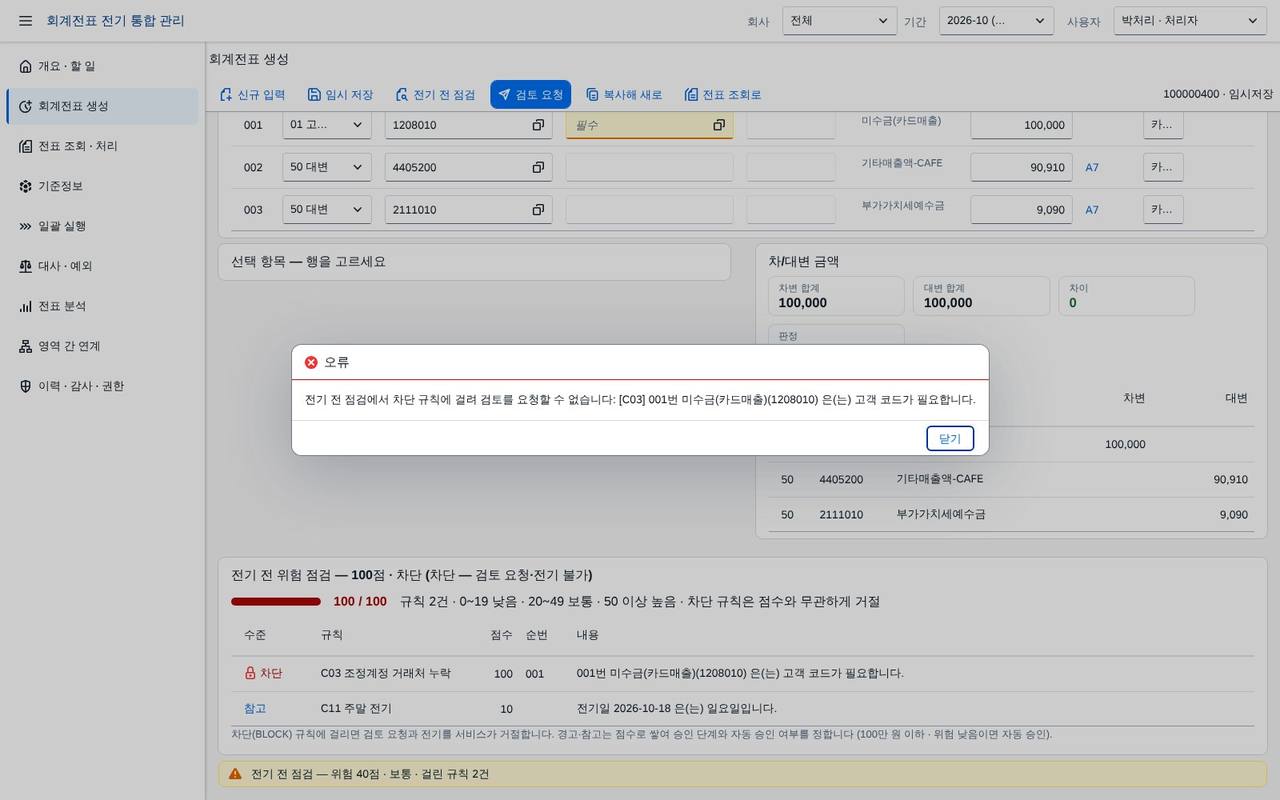The height and width of the screenshot is (800, 1280).
Task: Open the 기간 dropdown
Action: coord(996,21)
